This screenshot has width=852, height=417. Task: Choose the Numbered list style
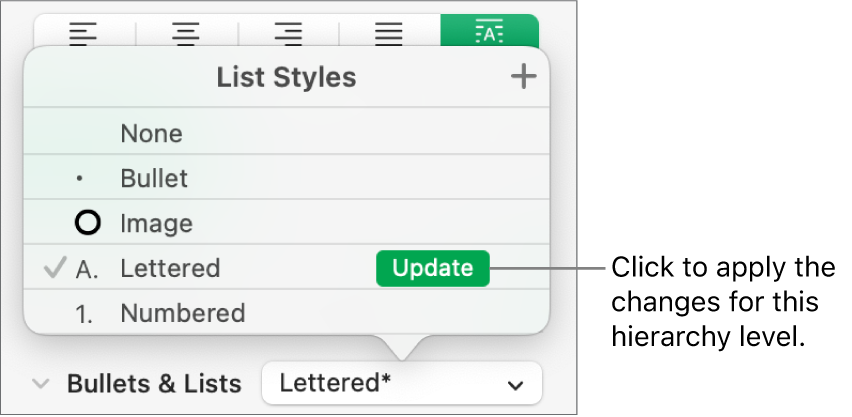(x=182, y=313)
